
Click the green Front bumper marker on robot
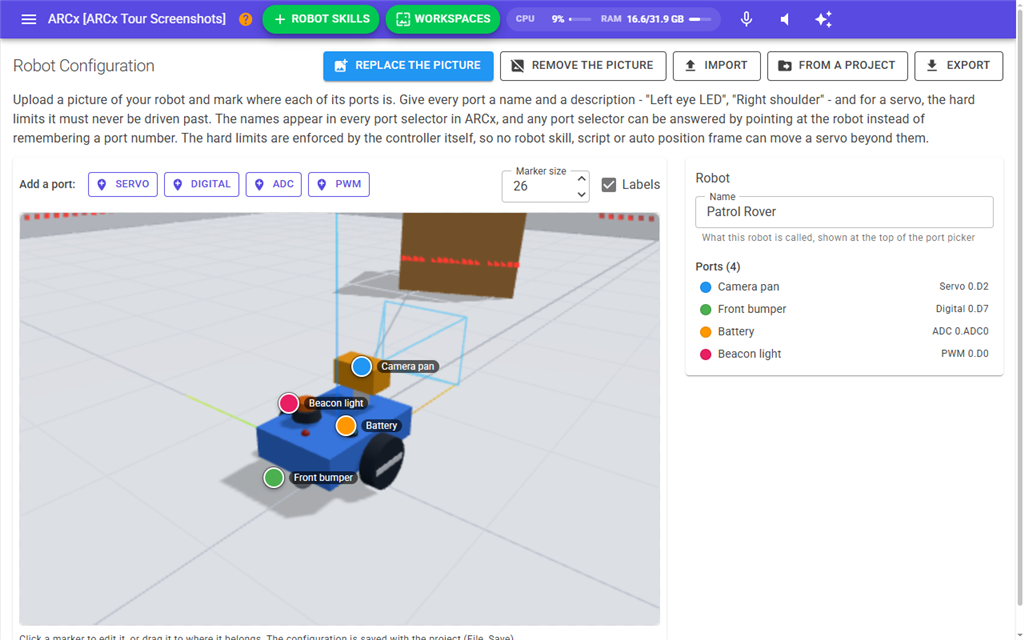[x=274, y=477]
